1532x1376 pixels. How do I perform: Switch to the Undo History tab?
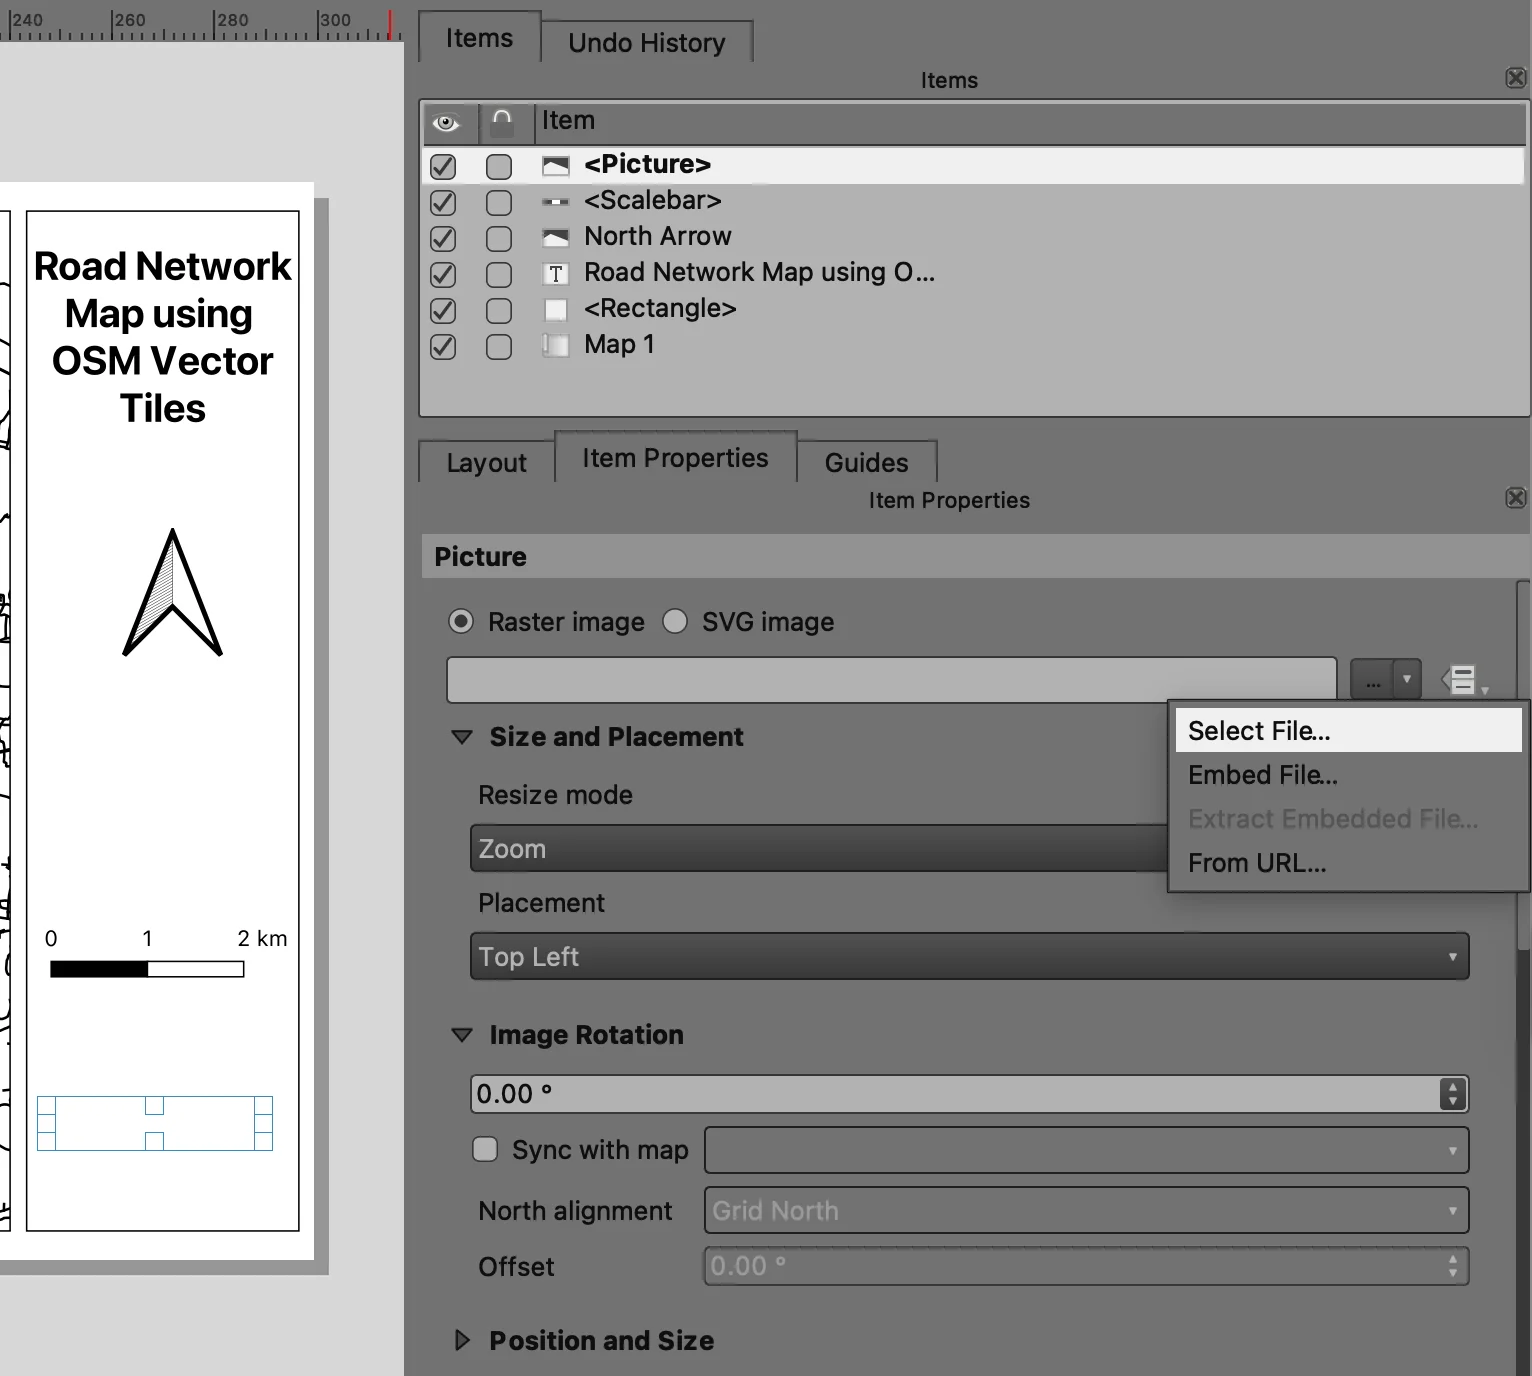click(x=646, y=42)
